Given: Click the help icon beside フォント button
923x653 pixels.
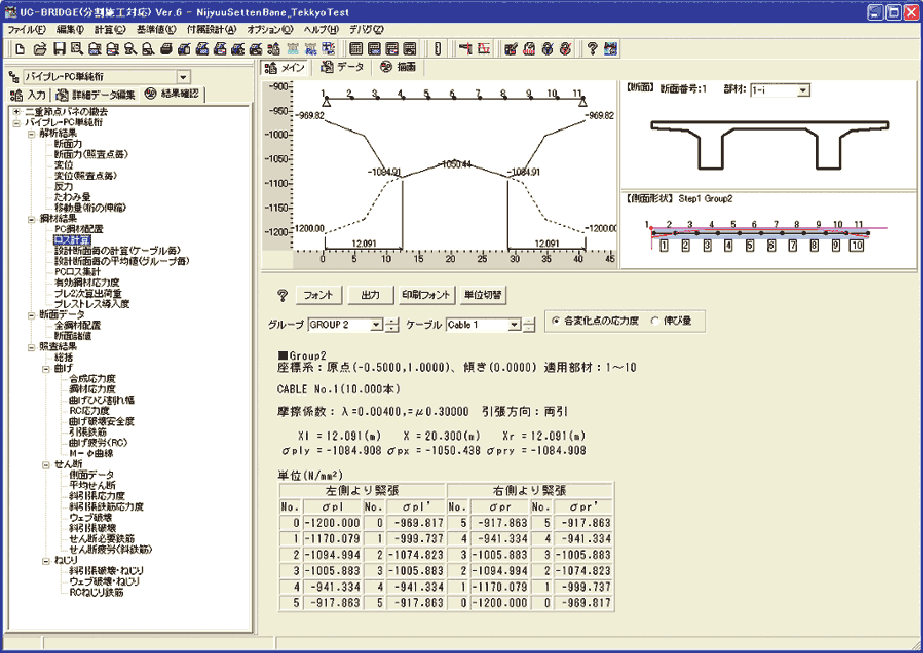Looking at the screenshot, I should point(283,296).
